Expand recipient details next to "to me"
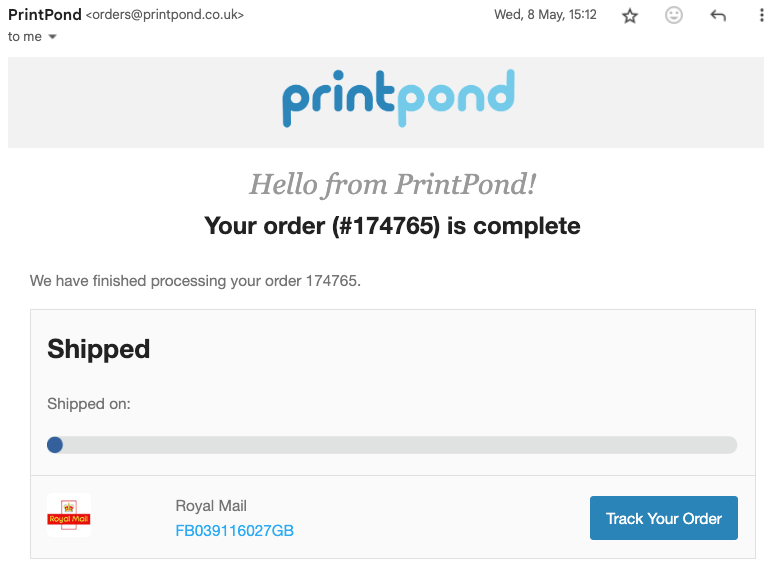This screenshot has width=764, height=564. (x=52, y=37)
